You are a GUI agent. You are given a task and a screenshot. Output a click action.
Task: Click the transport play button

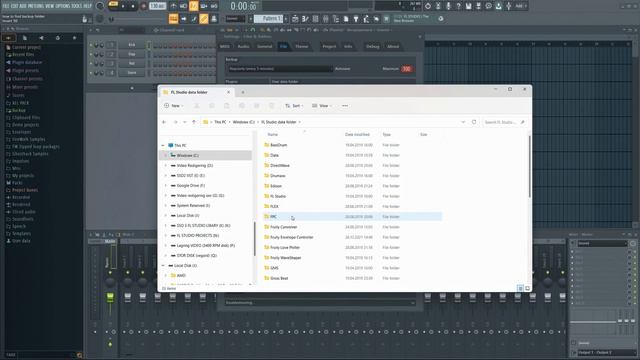click(123, 6)
